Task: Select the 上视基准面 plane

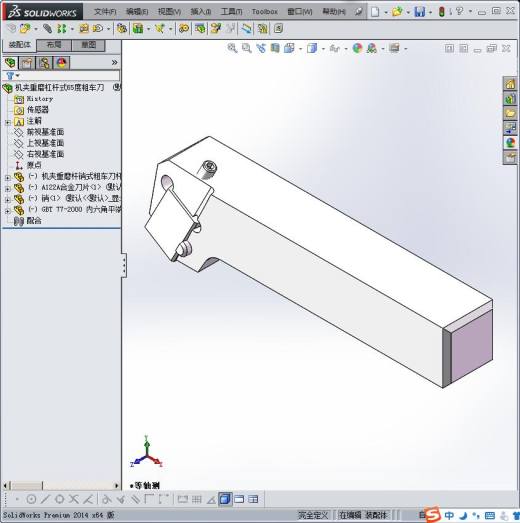Action: [x=45, y=143]
